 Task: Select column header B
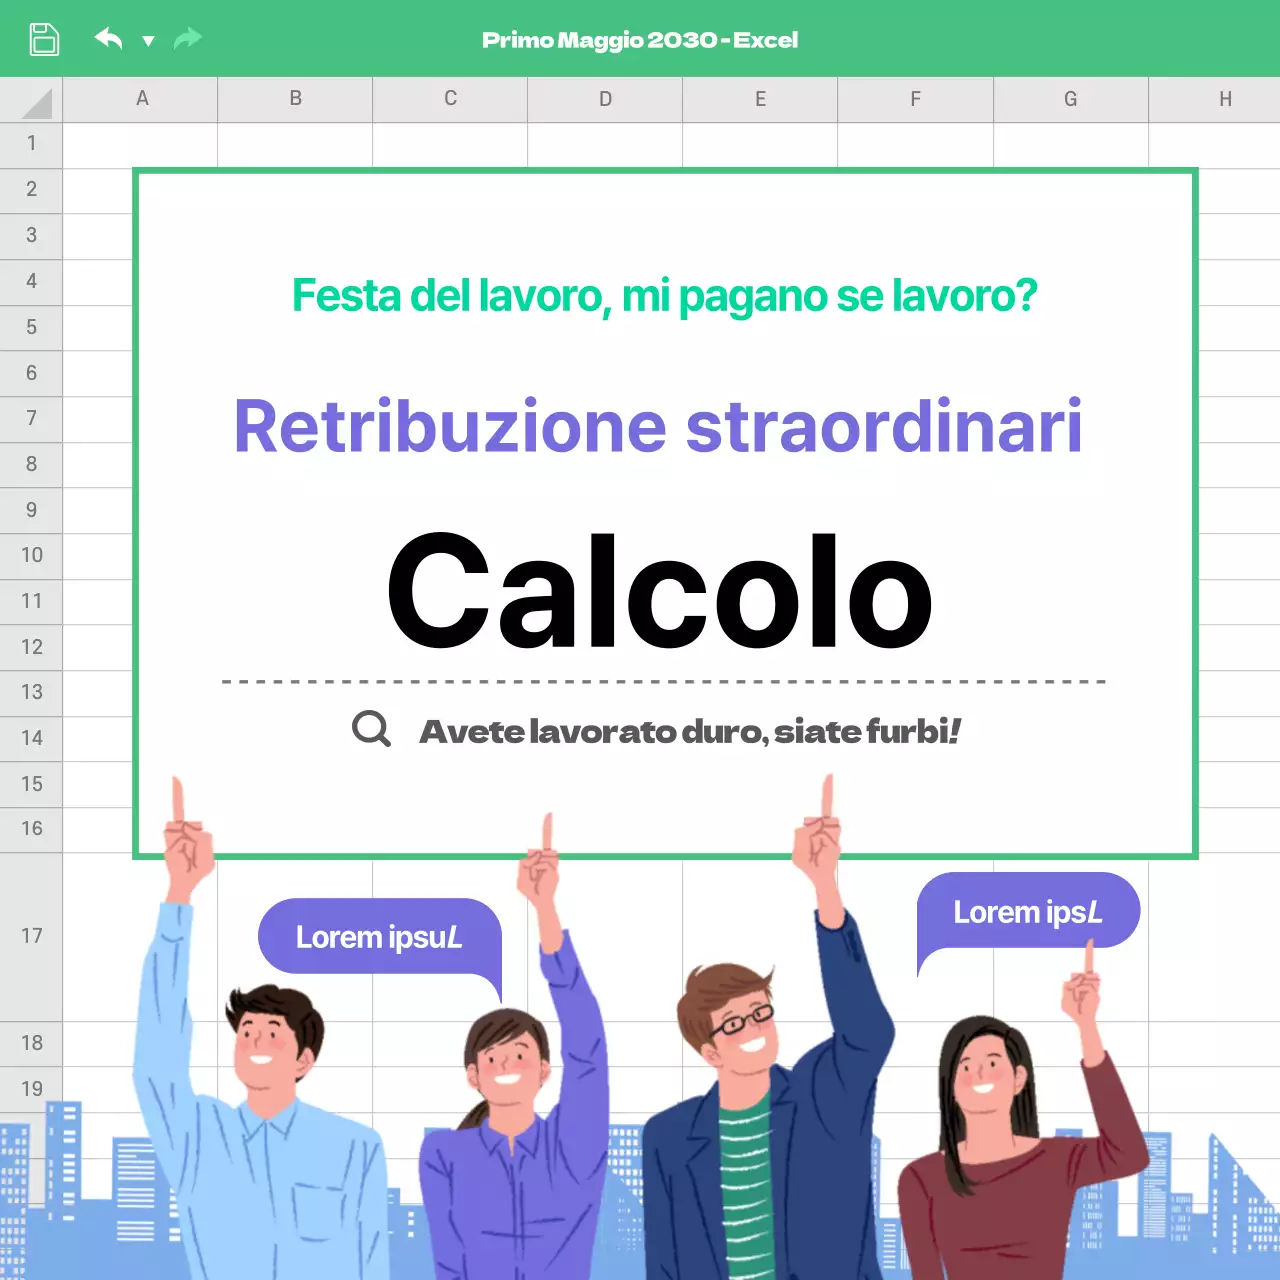click(294, 100)
